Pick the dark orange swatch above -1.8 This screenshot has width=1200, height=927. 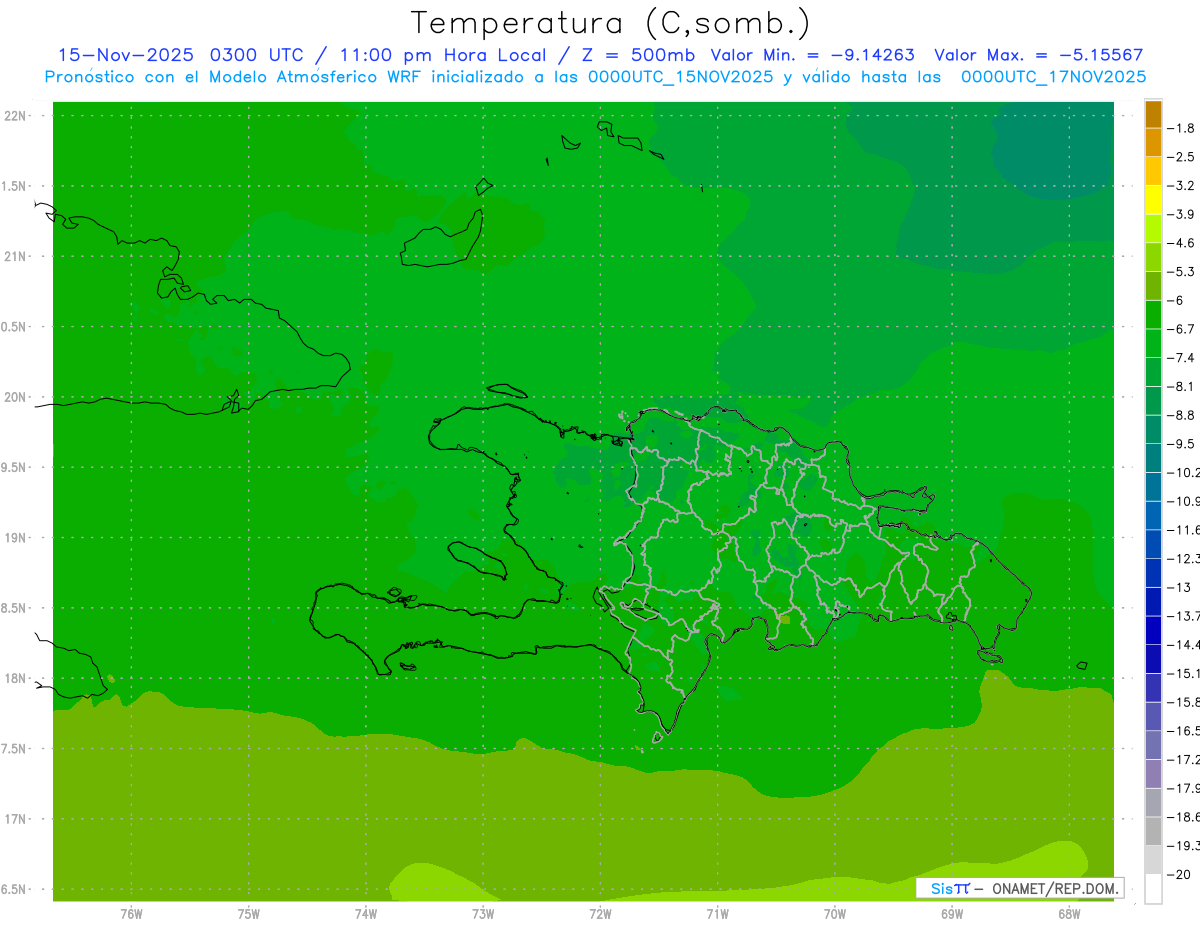1153,114
